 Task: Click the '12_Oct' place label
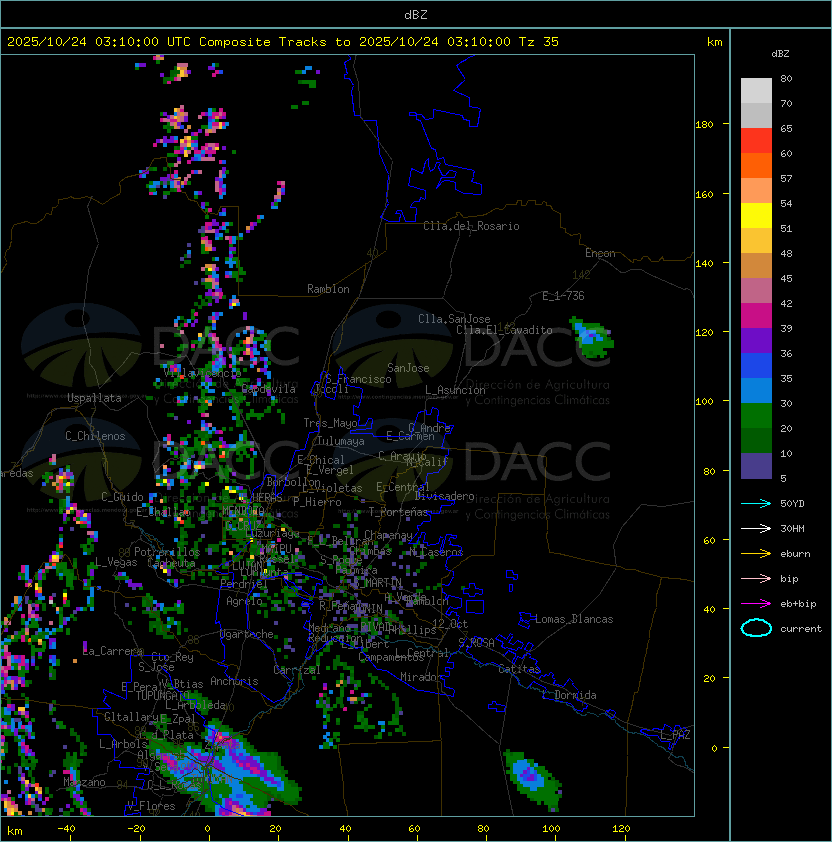[450, 624]
